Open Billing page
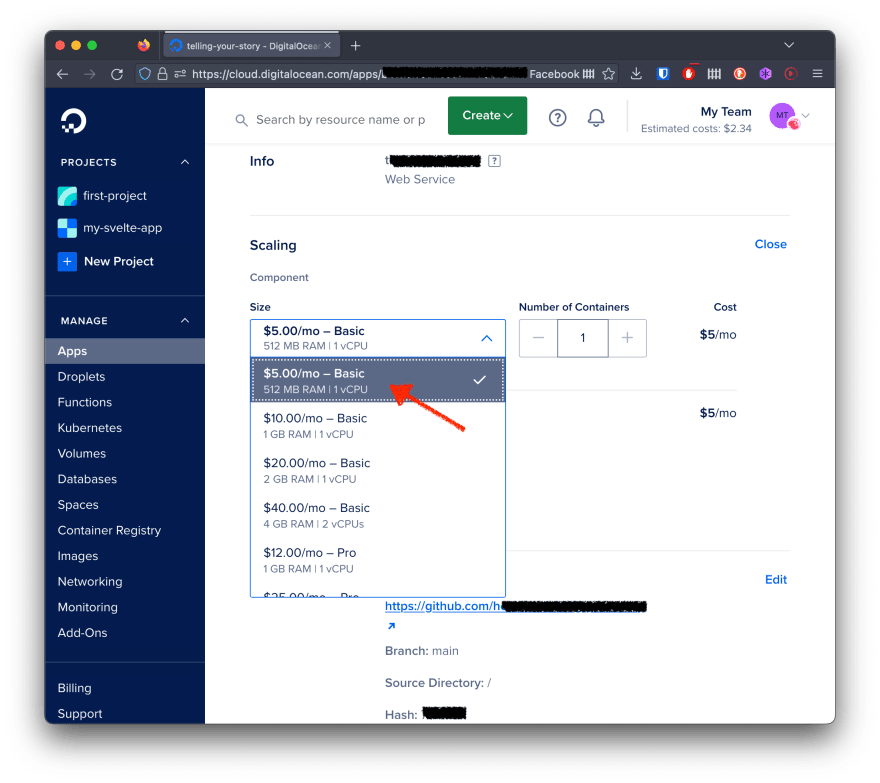880x783 pixels. [74, 688]
